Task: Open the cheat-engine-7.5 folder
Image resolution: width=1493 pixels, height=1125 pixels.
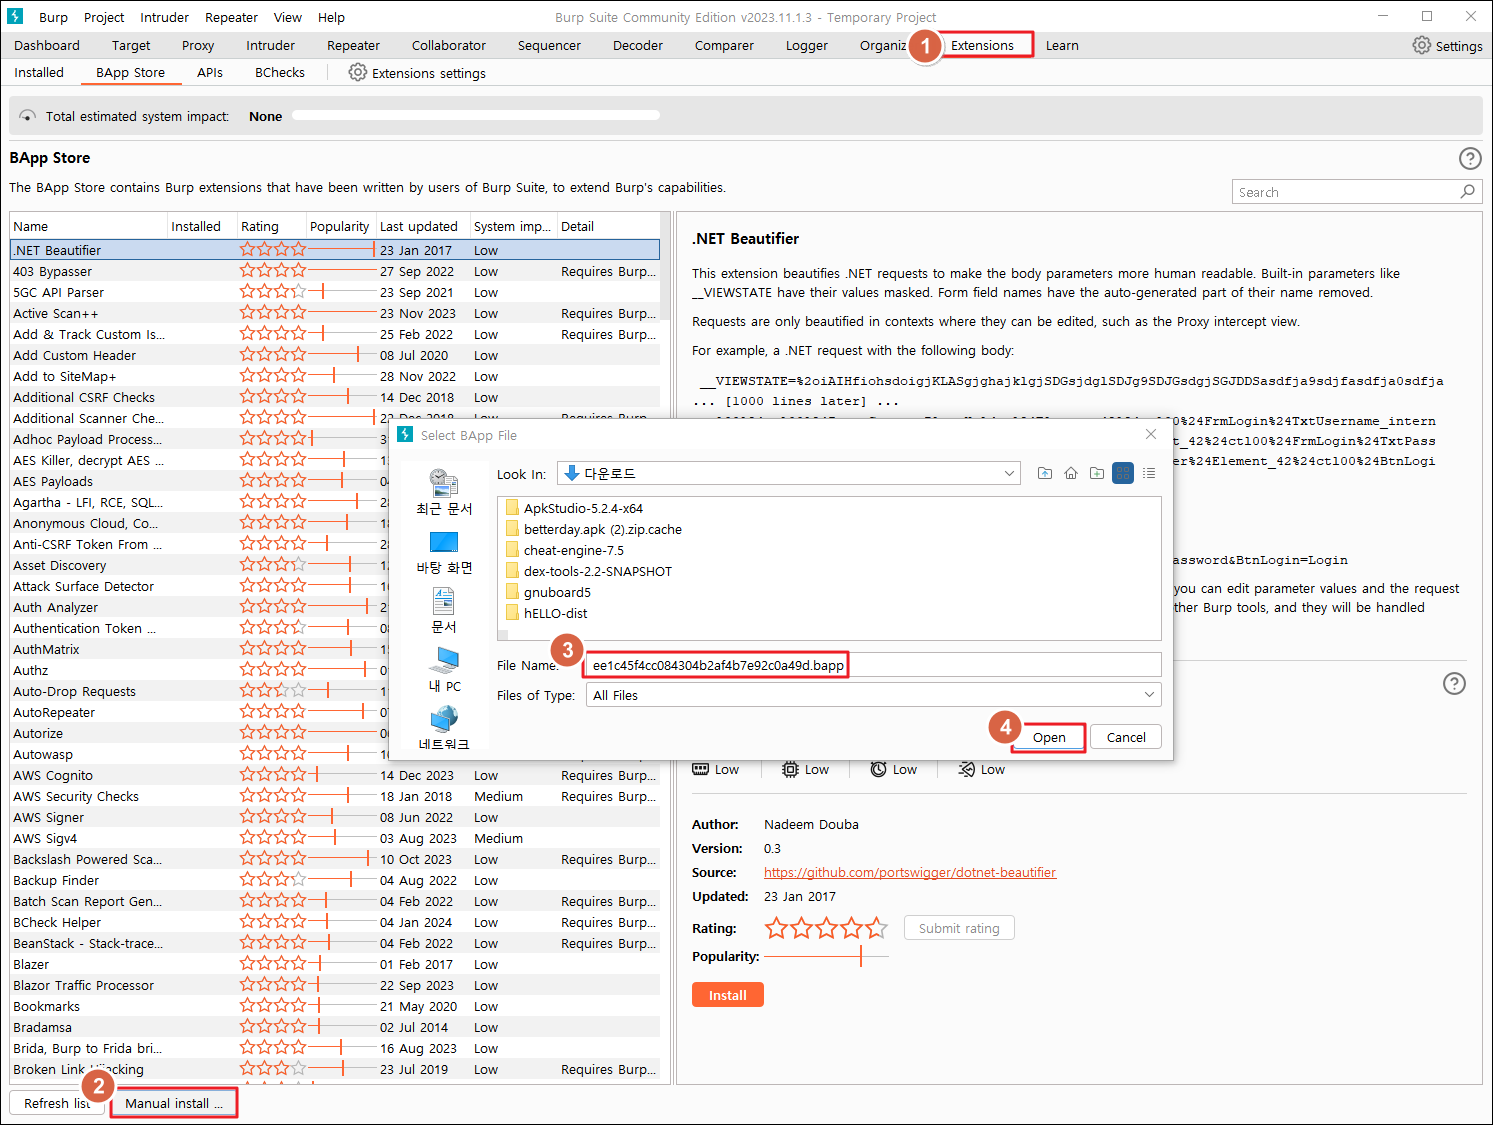Action: 573,550
